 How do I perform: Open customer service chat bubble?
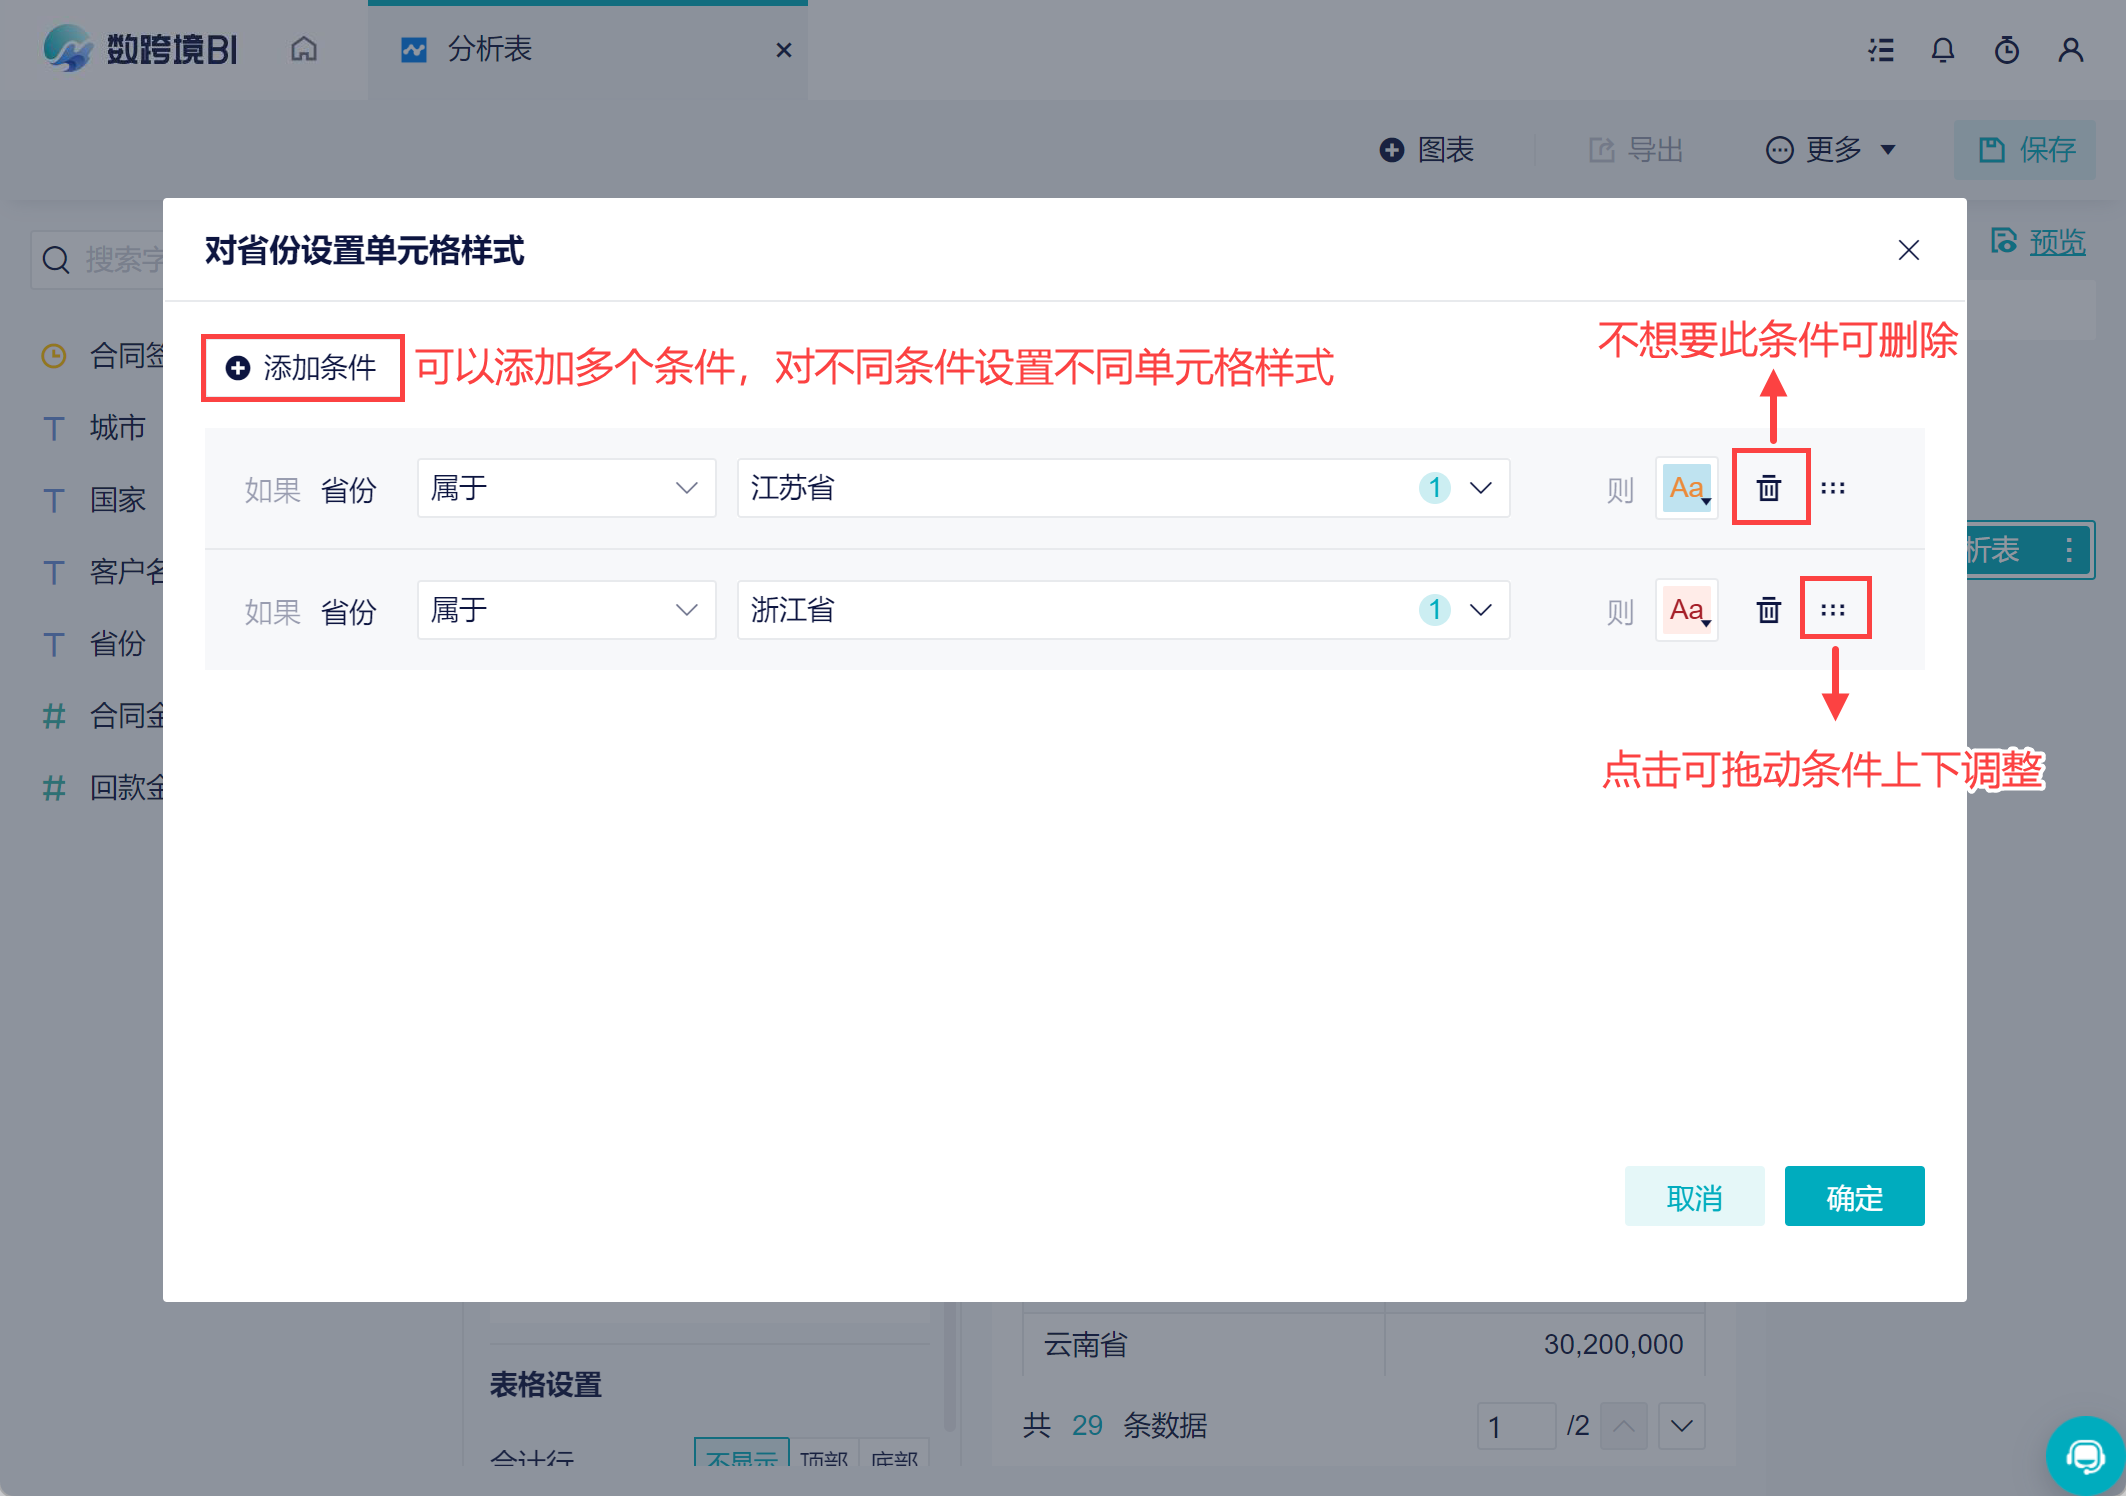2085,1455
